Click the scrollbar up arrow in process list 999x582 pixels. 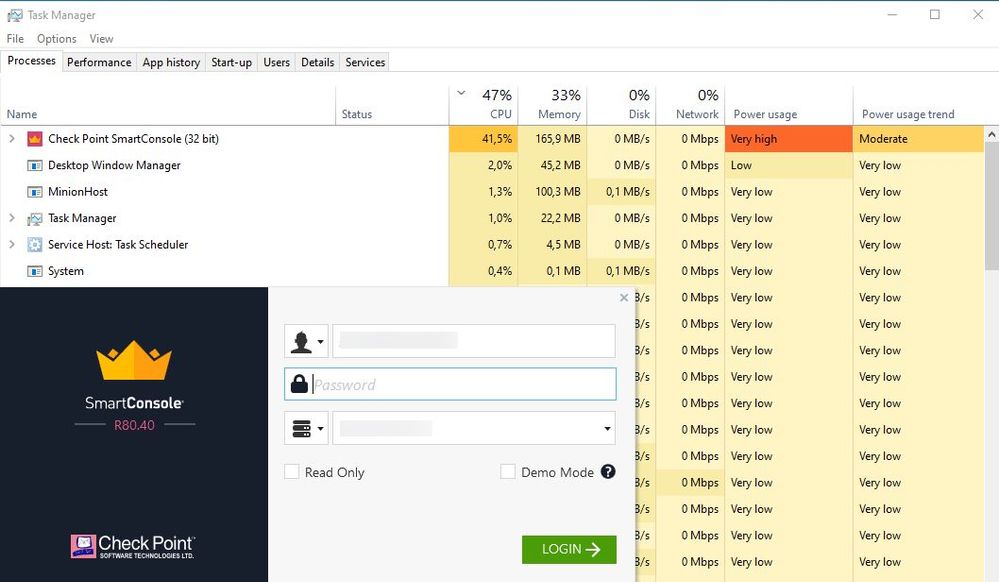[992, 134]
